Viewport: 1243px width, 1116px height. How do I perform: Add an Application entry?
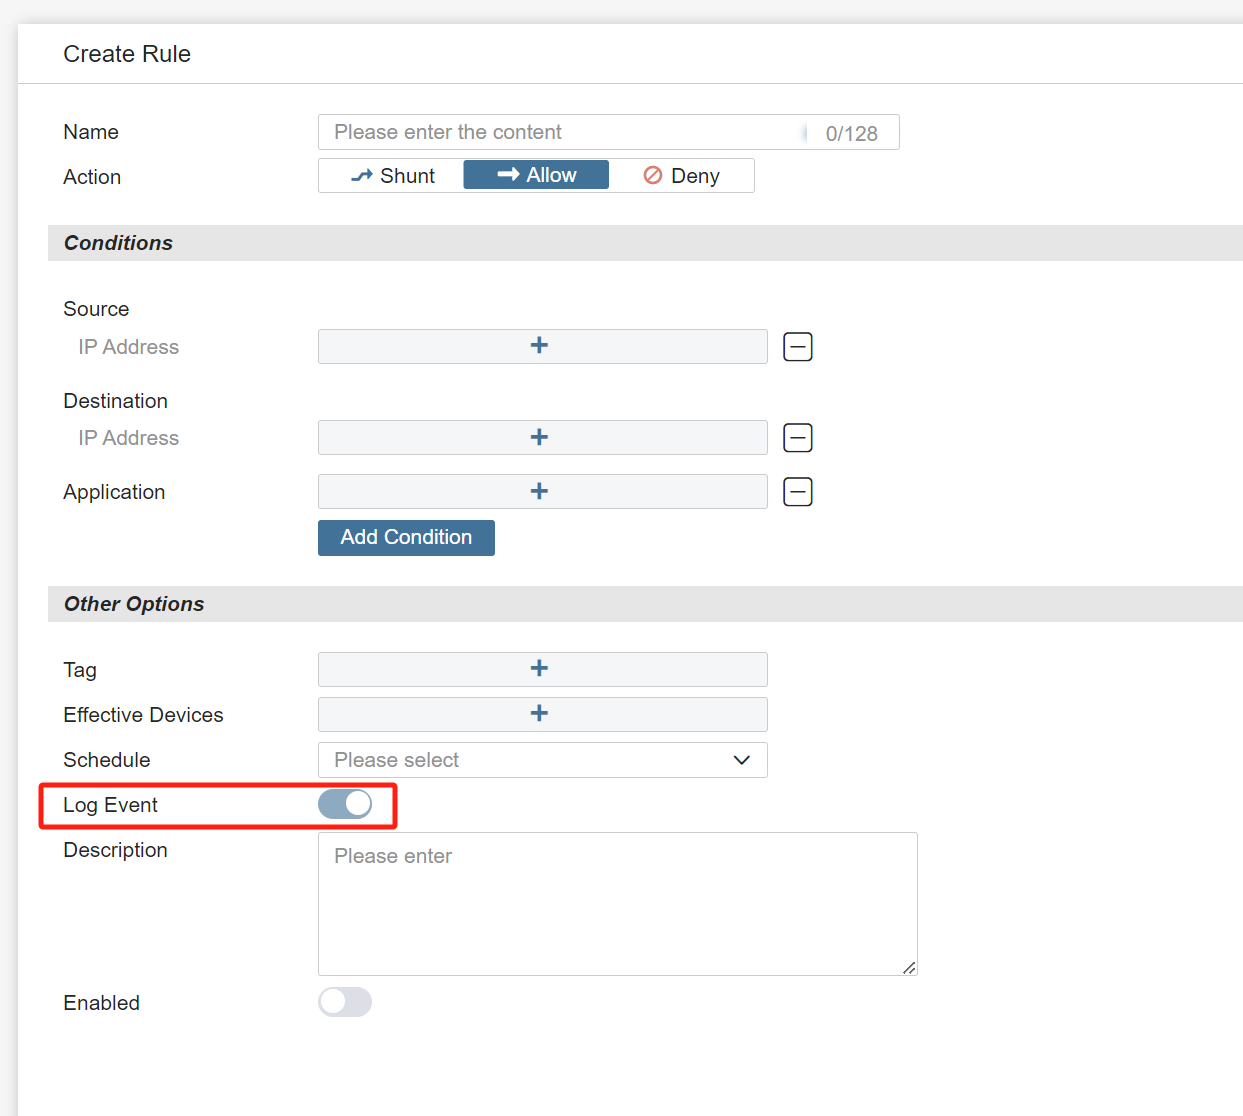coord(541,492)
